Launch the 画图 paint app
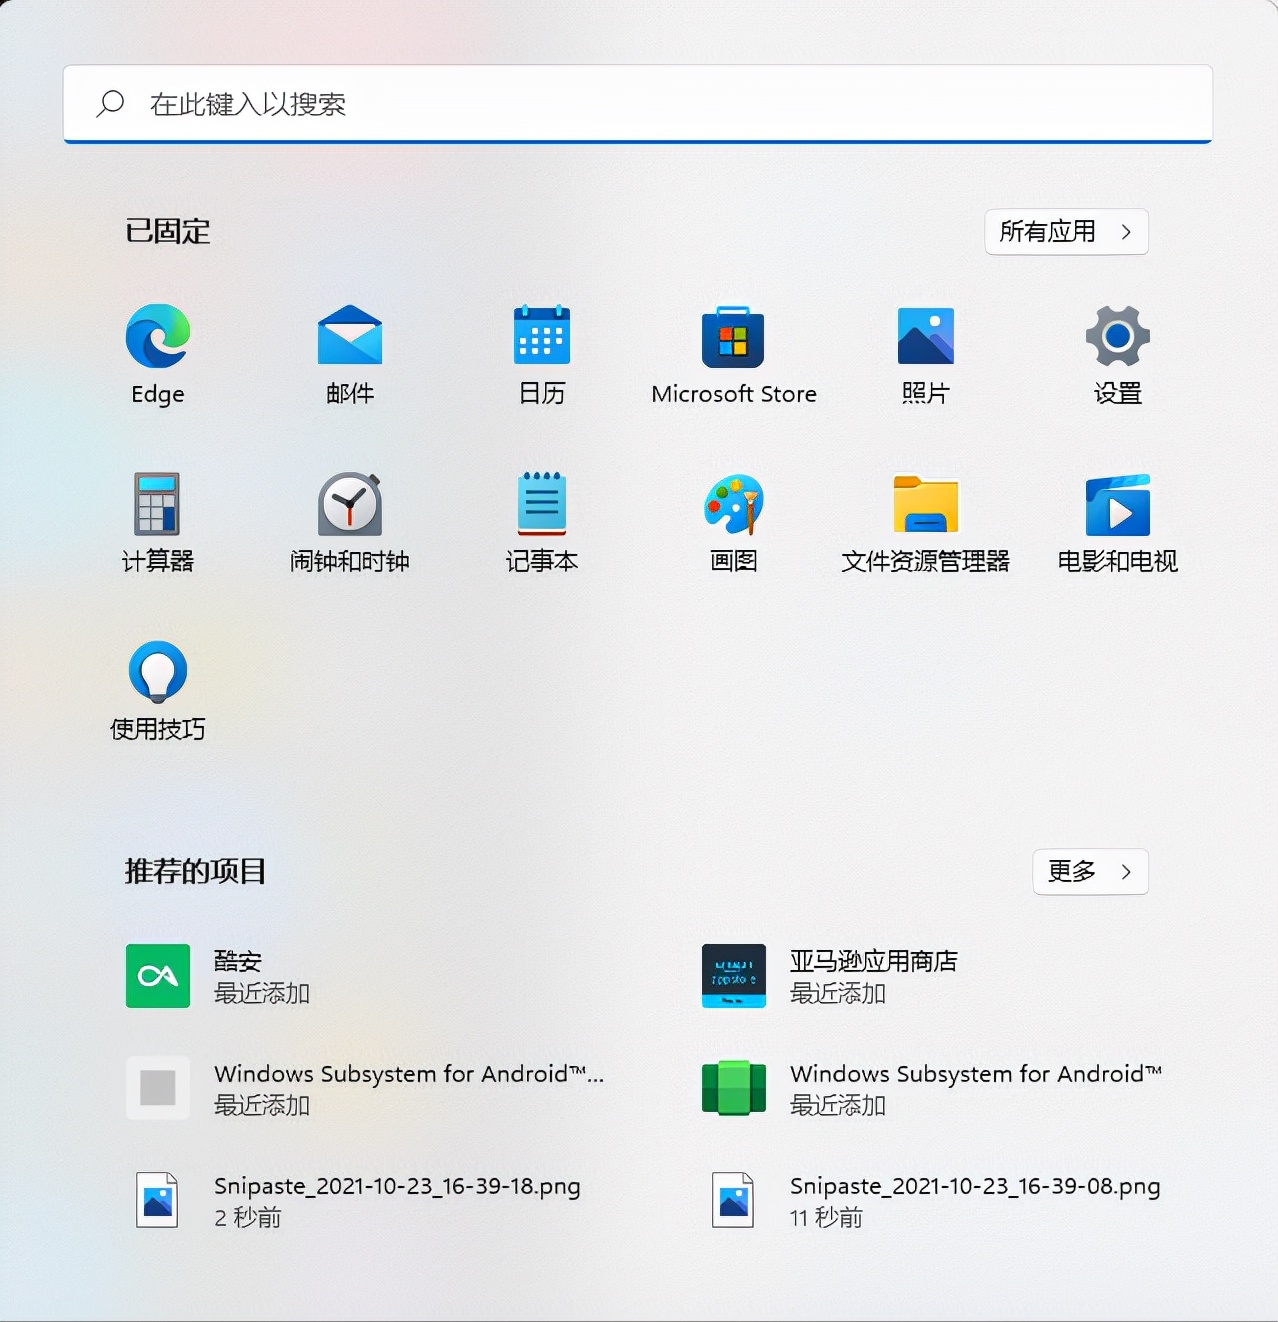 click(734, 504)
